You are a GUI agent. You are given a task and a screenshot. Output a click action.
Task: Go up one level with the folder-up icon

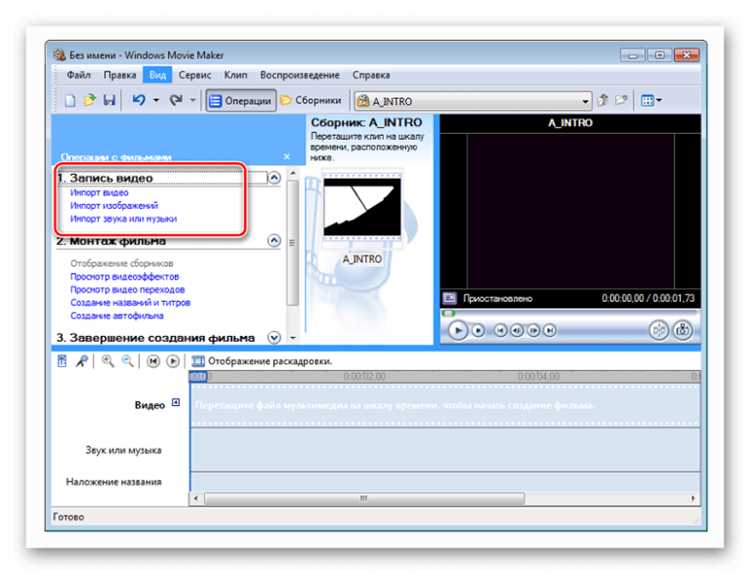pyautogui.click(x=603, y=100)
